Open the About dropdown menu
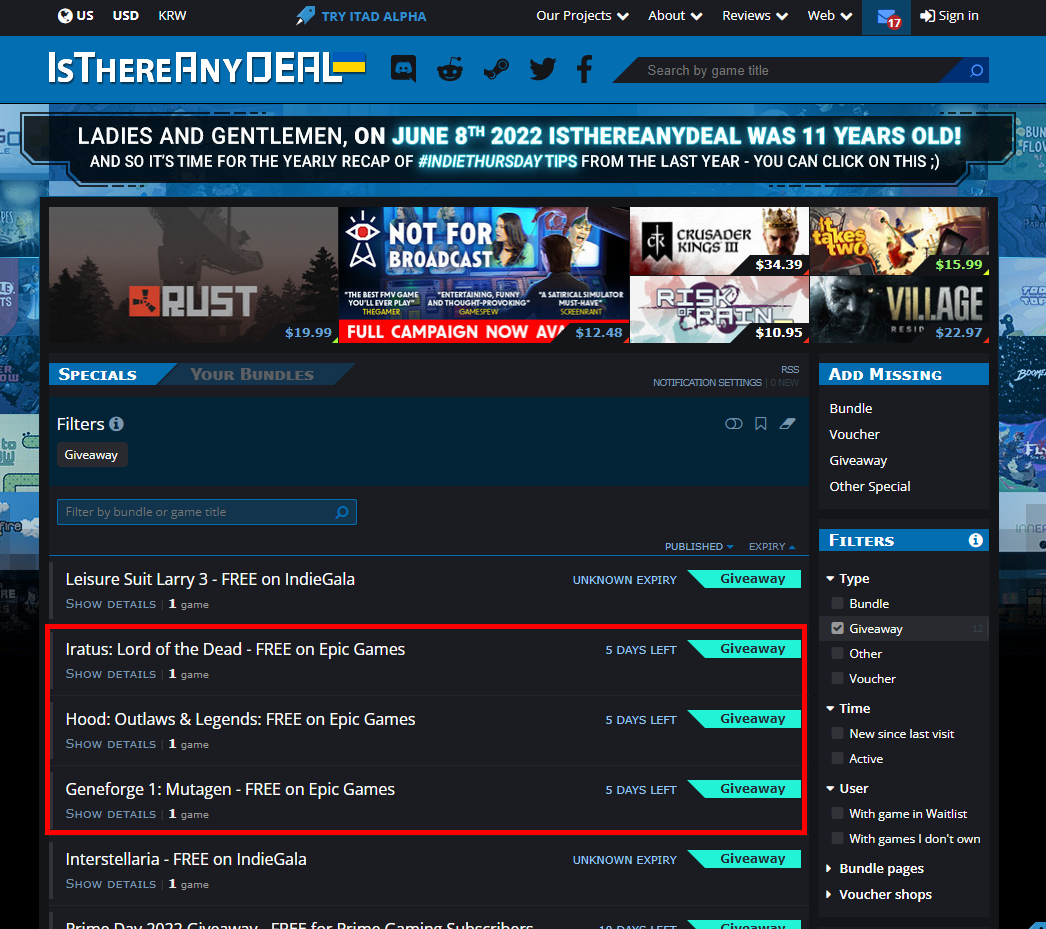This screenshot has height=929, width=1046. point(674,15)
